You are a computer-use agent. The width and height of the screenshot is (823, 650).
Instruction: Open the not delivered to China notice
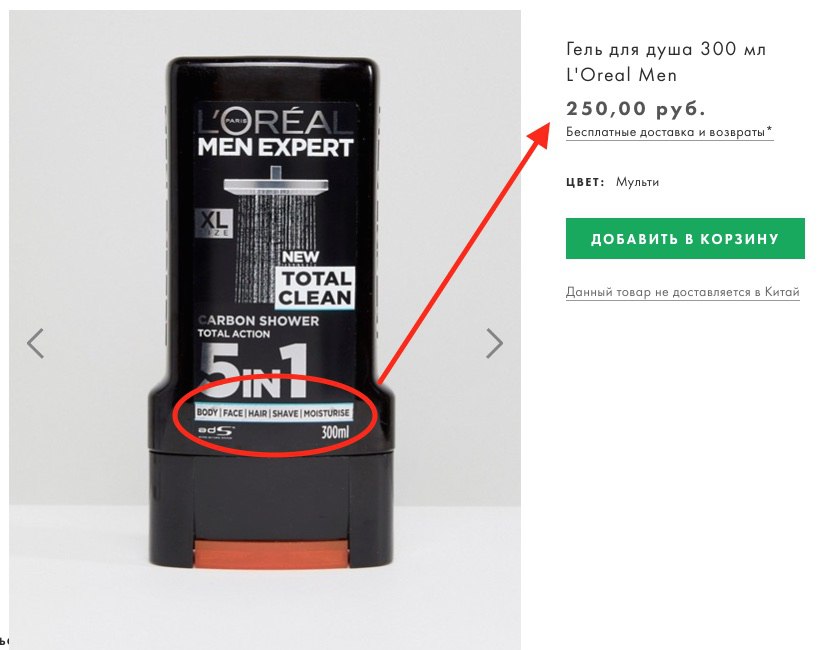[682, 292]
